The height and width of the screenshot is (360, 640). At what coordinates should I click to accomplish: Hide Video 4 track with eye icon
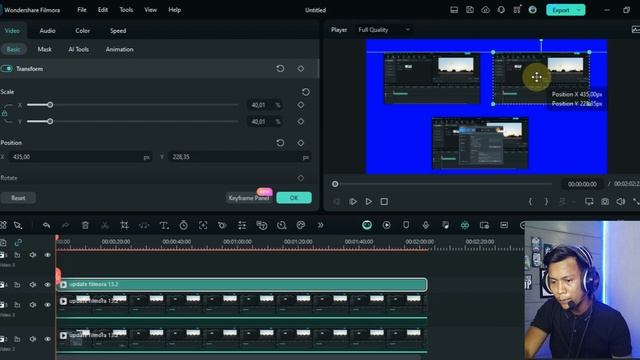[47, 284]
